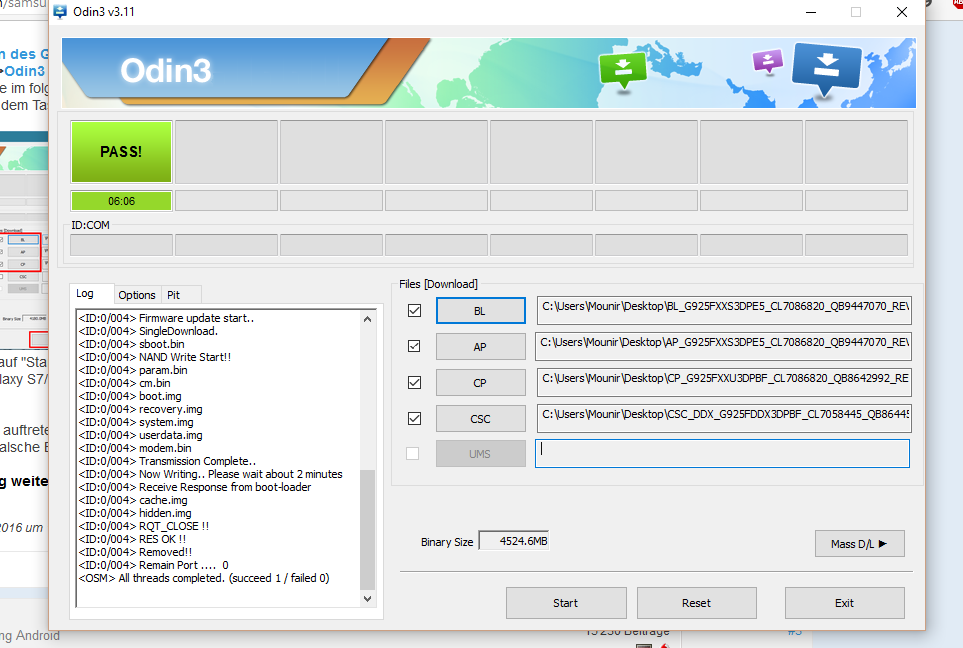This screenshot has width=963, height=648.
Task: Minimize the Odin3 window
Action: click(811, 12)
